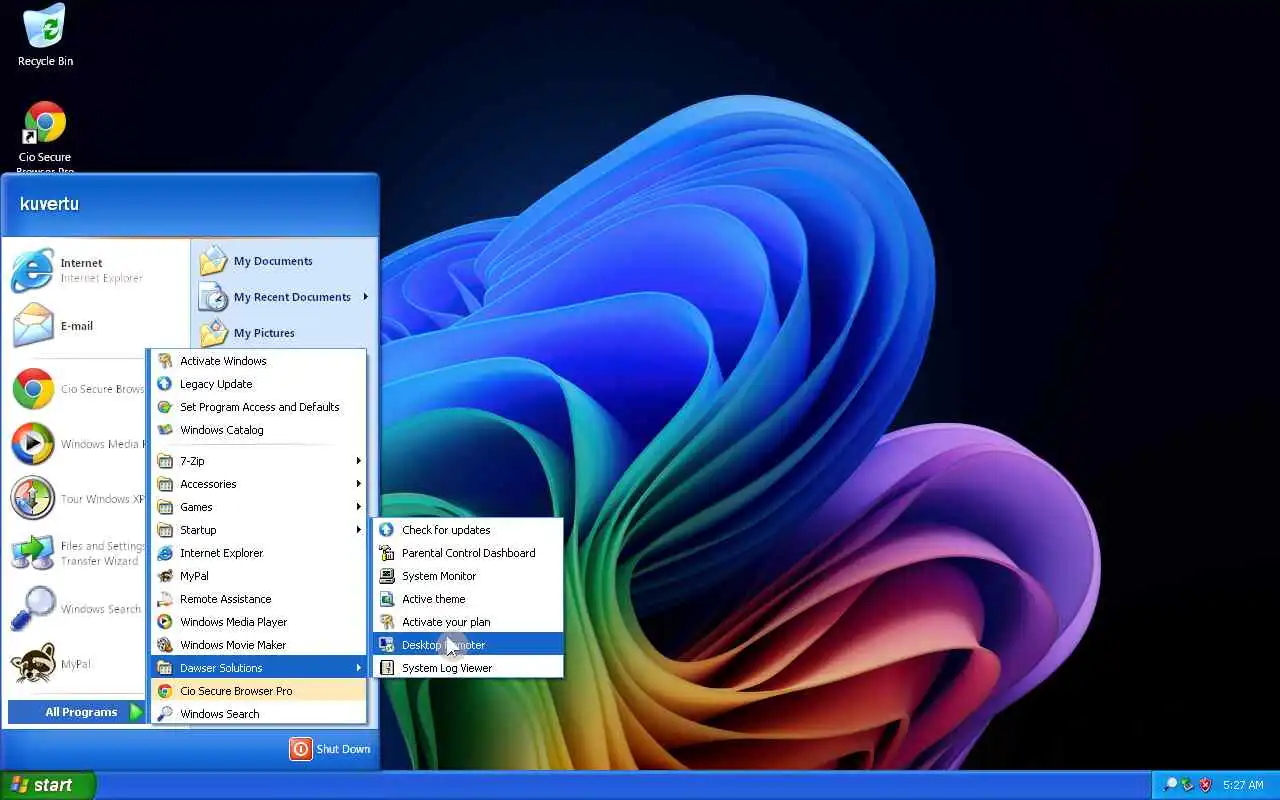Select Desktop Remoter in the submenu

click(x=468, y=645)
